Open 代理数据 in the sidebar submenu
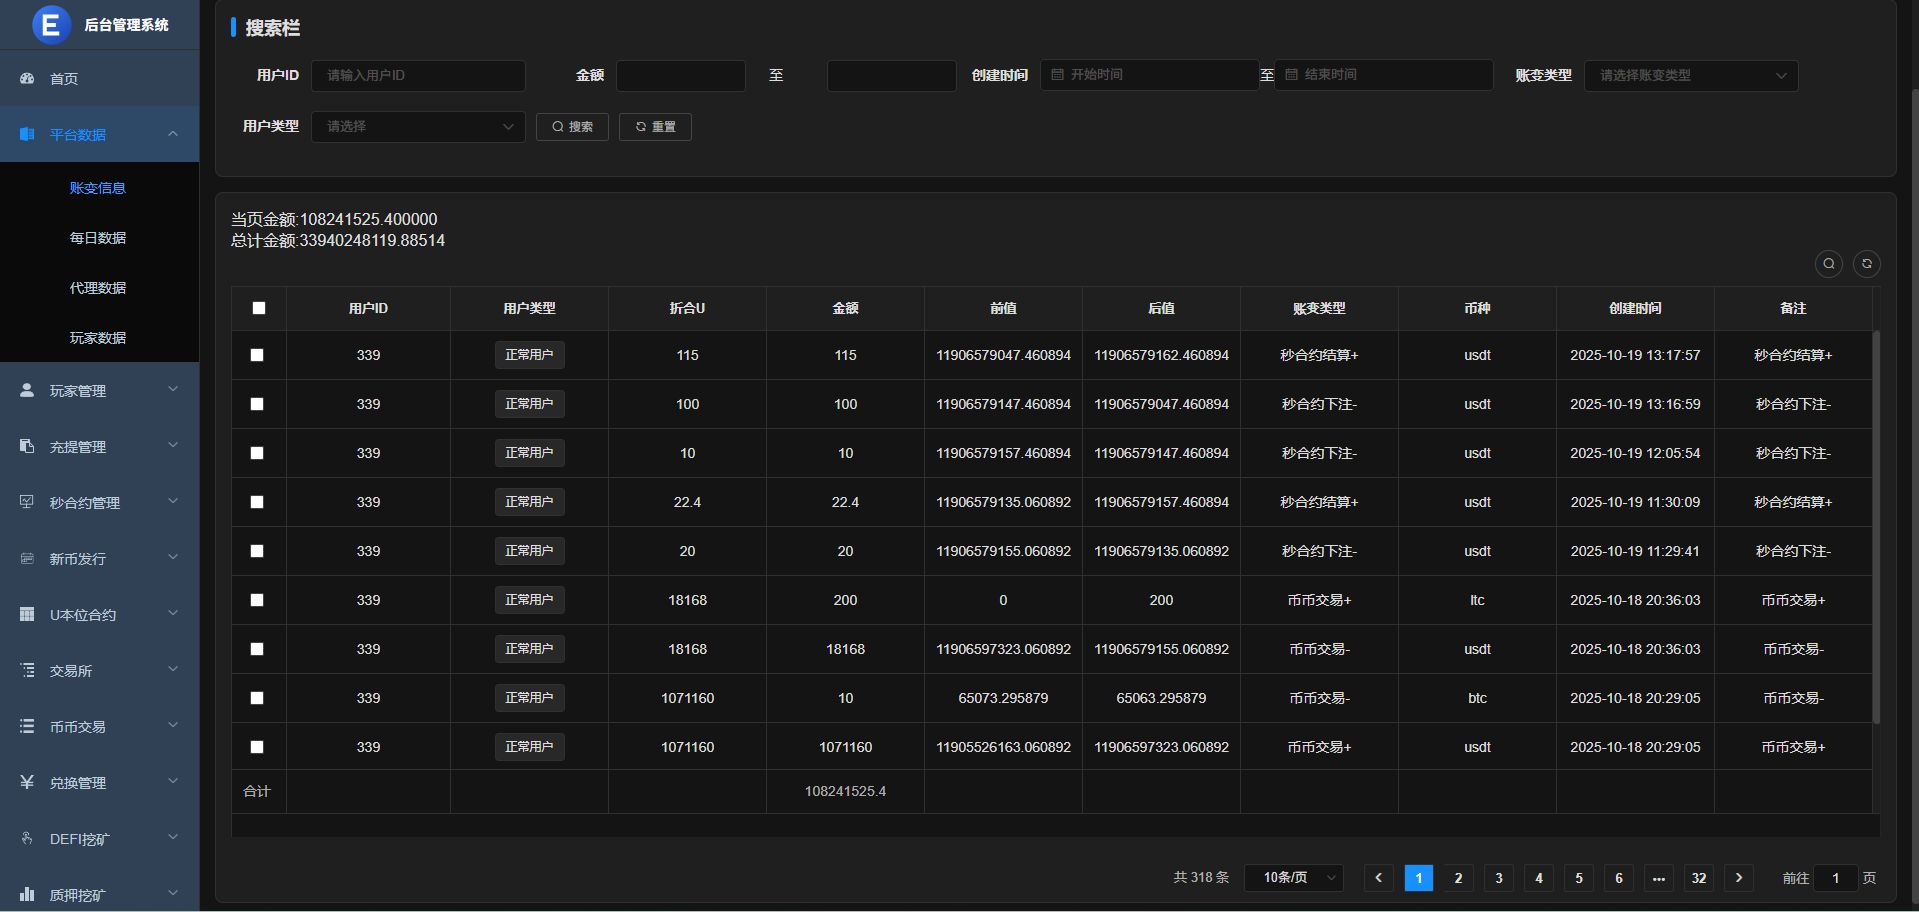The image size is (1919, 912). pyautogui.click(x=98, y=288)
